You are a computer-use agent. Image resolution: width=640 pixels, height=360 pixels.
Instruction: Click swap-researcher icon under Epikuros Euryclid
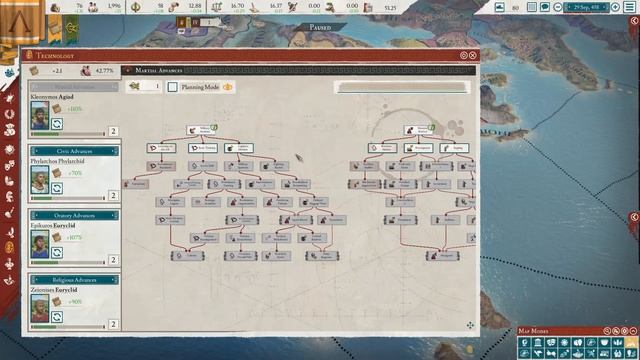click(57, 253)
